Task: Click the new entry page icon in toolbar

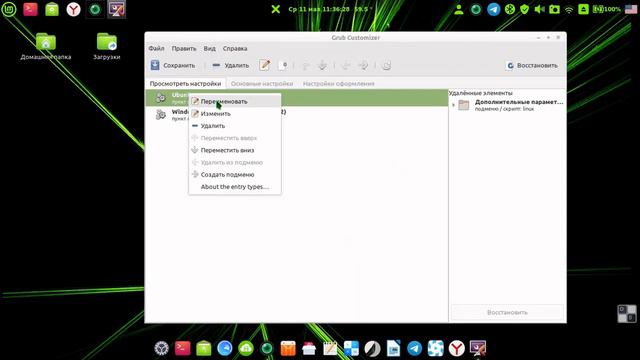Action: point(283,65)
